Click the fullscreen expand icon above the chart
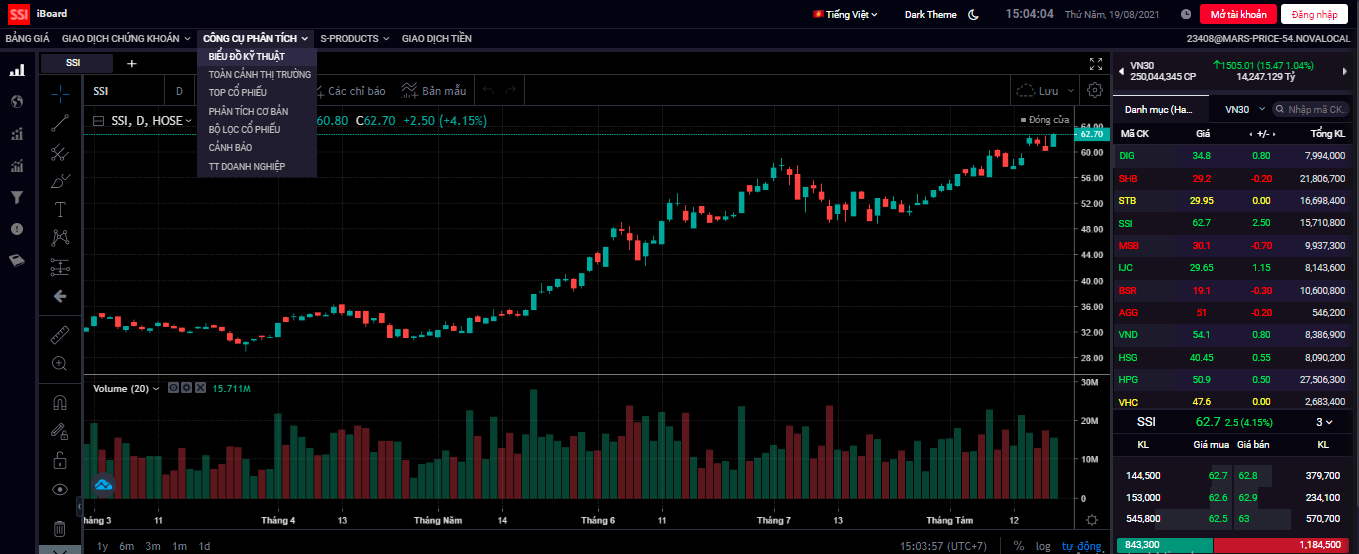The width and height of the screenshot is (1359, 554). 1095,63
